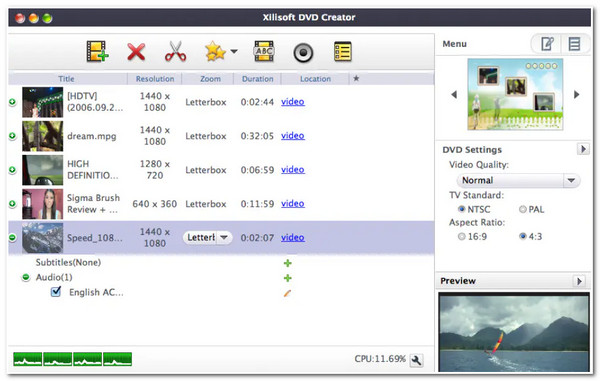Expand the Sigma Brush Review row

coord(12,204)
